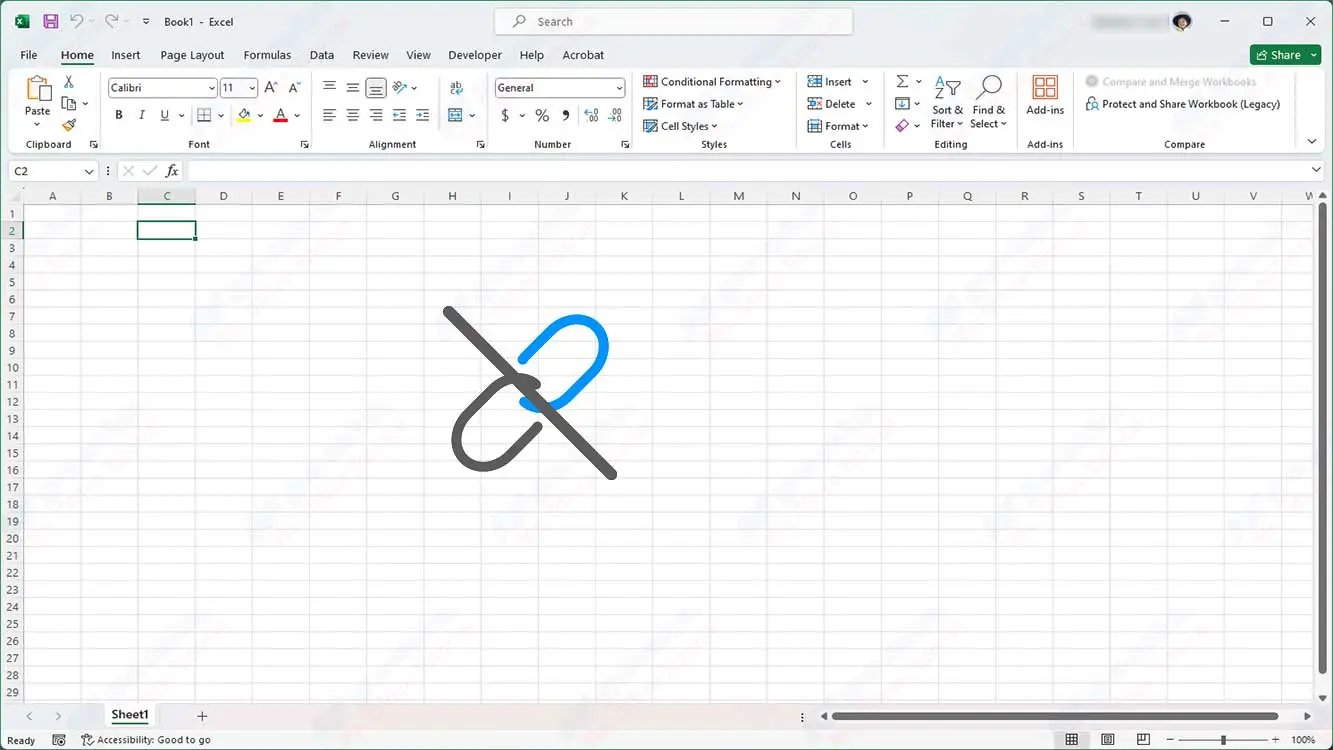Add a new sheet with plus button
The height and width of the screenshot is (750, 1333).
pyautogui.click(x=202, y=716)
